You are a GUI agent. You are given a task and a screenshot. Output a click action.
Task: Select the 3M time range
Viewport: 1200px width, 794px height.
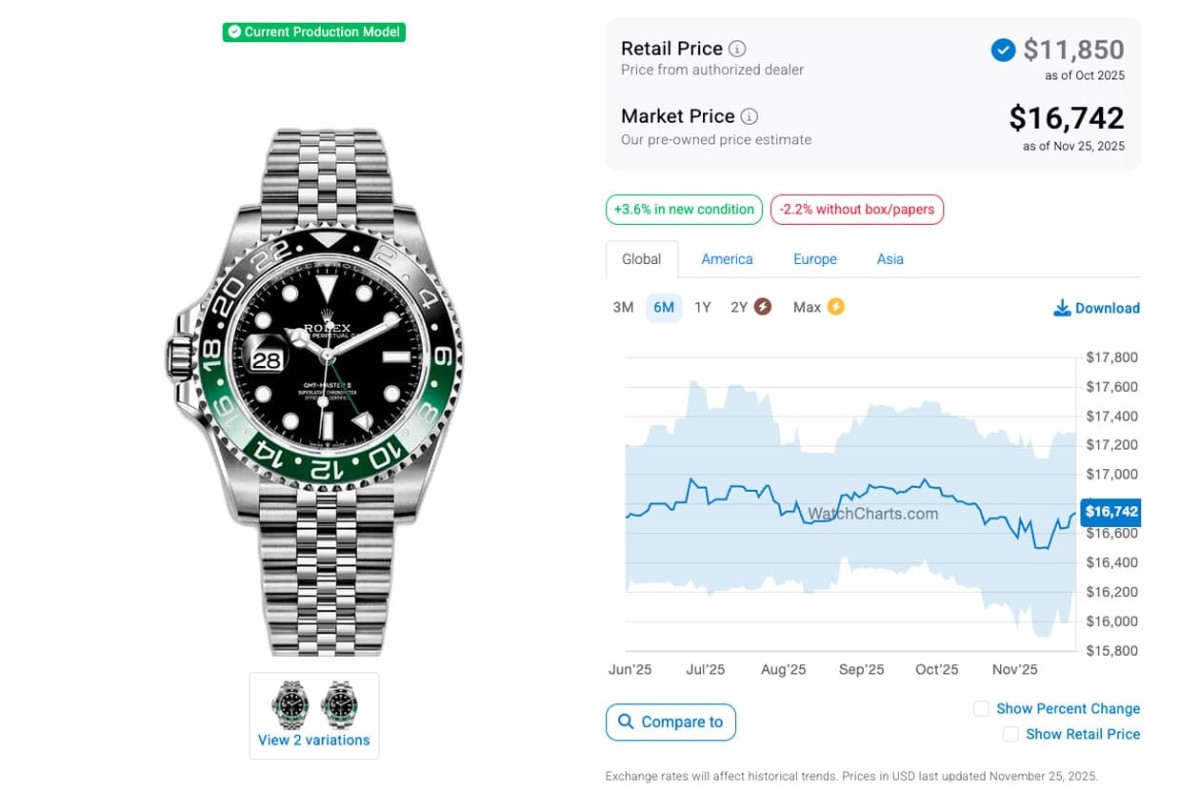pos(623,307)
